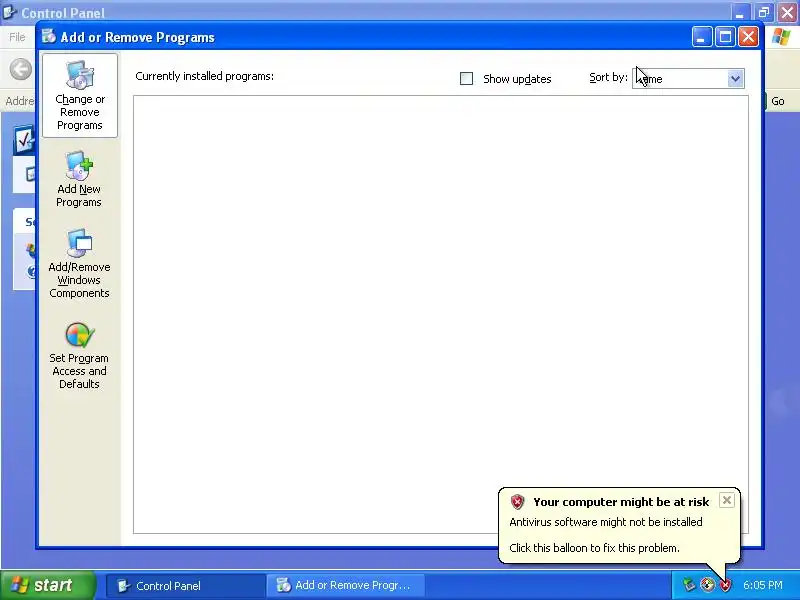The height and width of the screenshot is (600, 800).
Task: Close the Control Panel window
Action: tap(787, 13)
